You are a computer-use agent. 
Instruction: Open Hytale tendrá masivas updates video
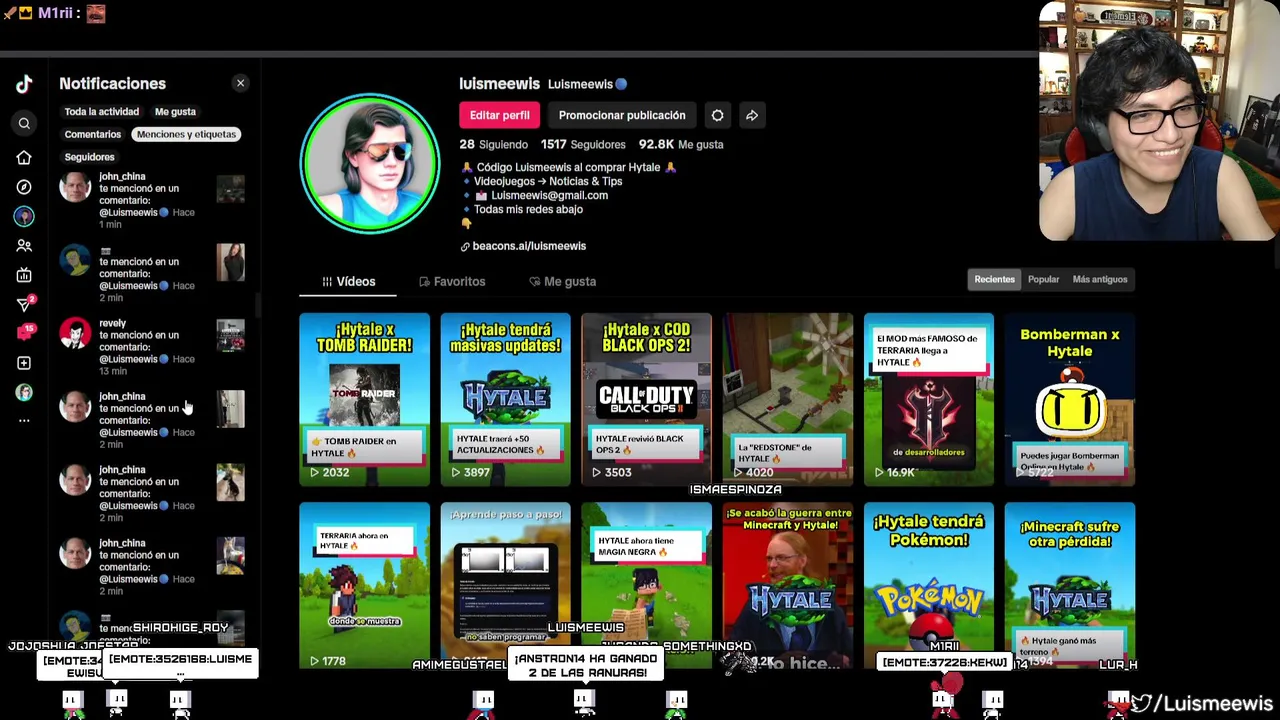505,399
